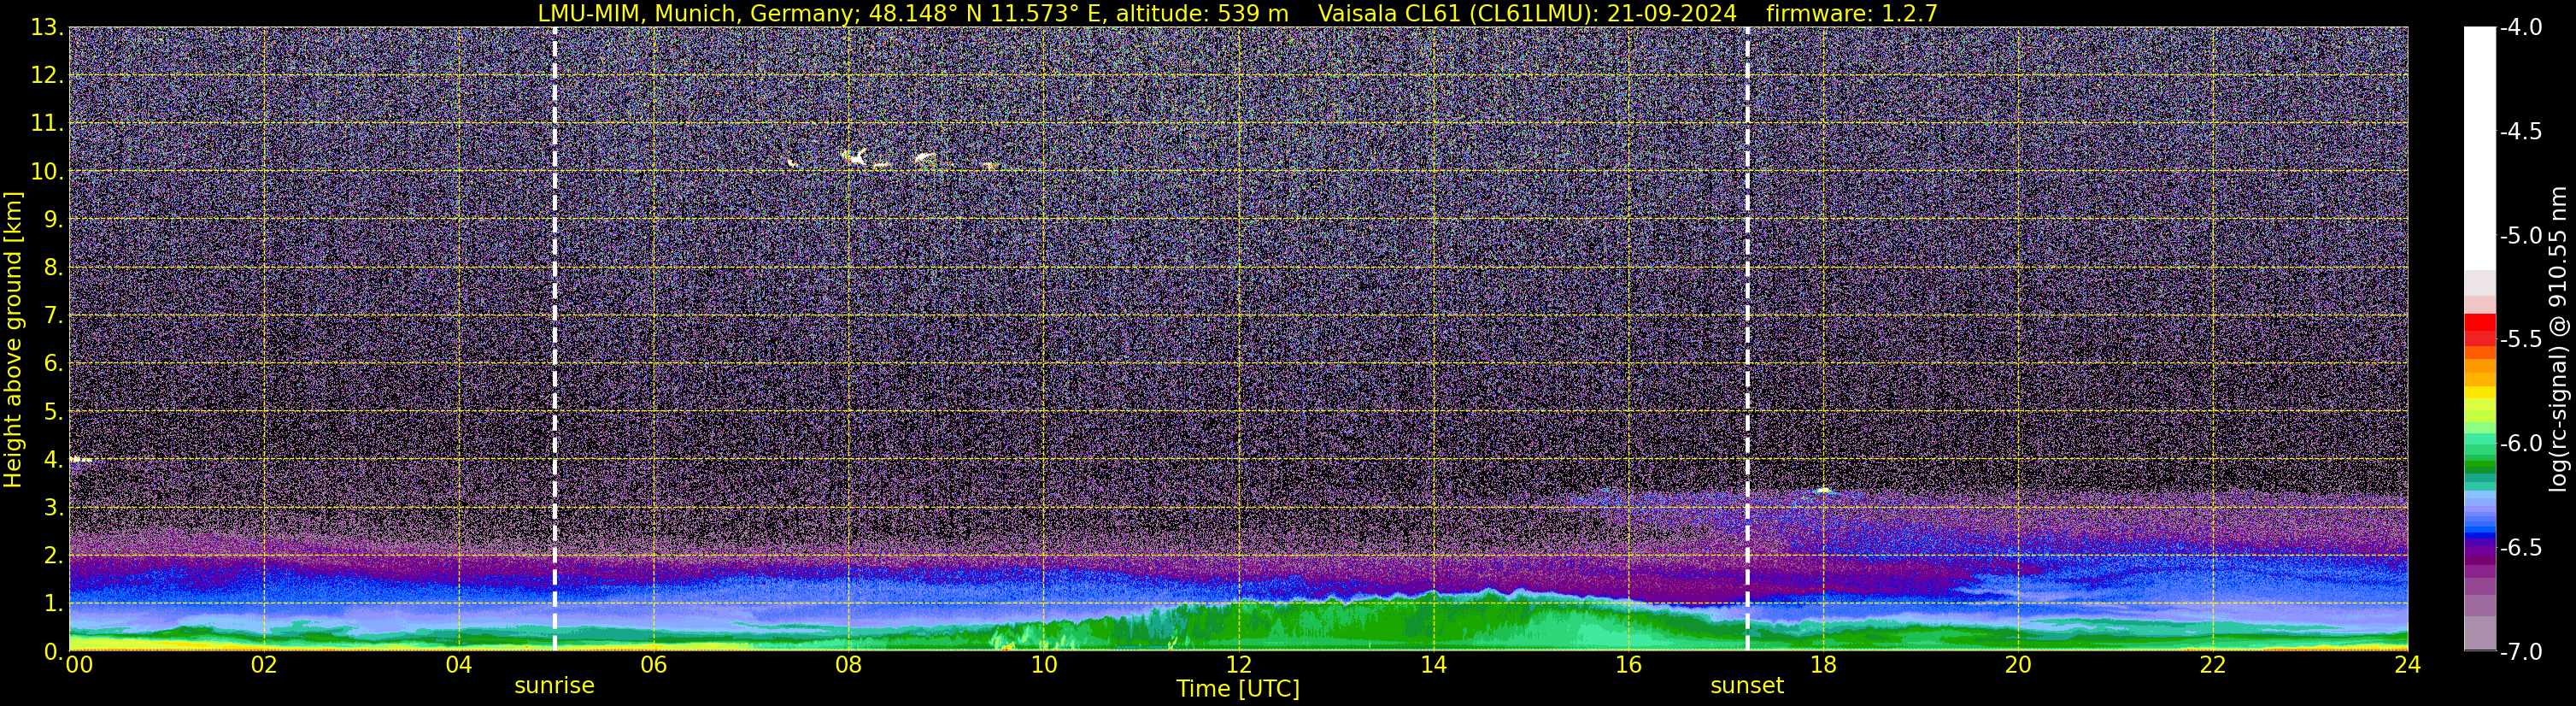Click the 'firmware: 1.2.7' title text
2576x706 pixels.
(x=1852, y=14)
